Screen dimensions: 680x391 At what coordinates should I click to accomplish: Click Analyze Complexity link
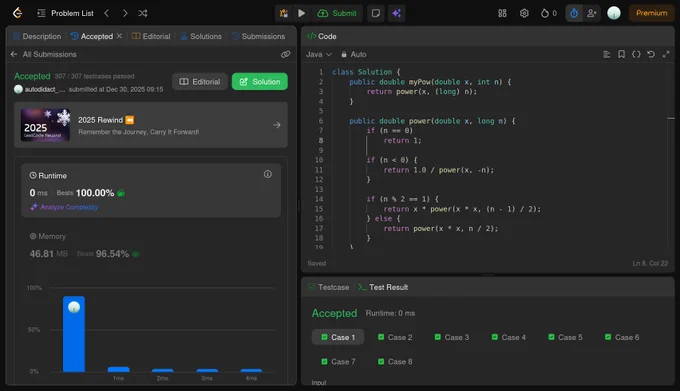click(64, 207)
